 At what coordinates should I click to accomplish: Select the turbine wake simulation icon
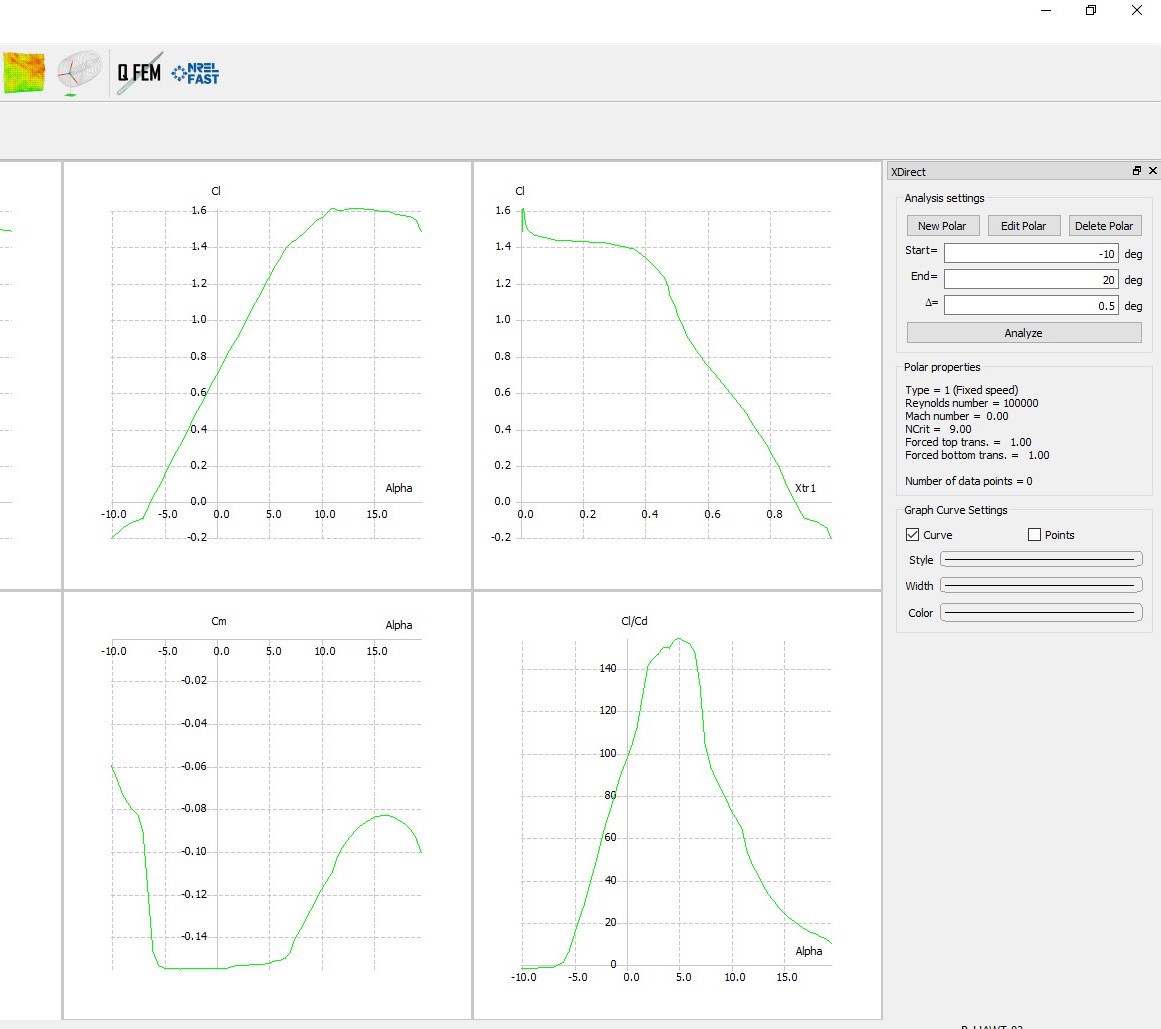[x=78, y=73]
